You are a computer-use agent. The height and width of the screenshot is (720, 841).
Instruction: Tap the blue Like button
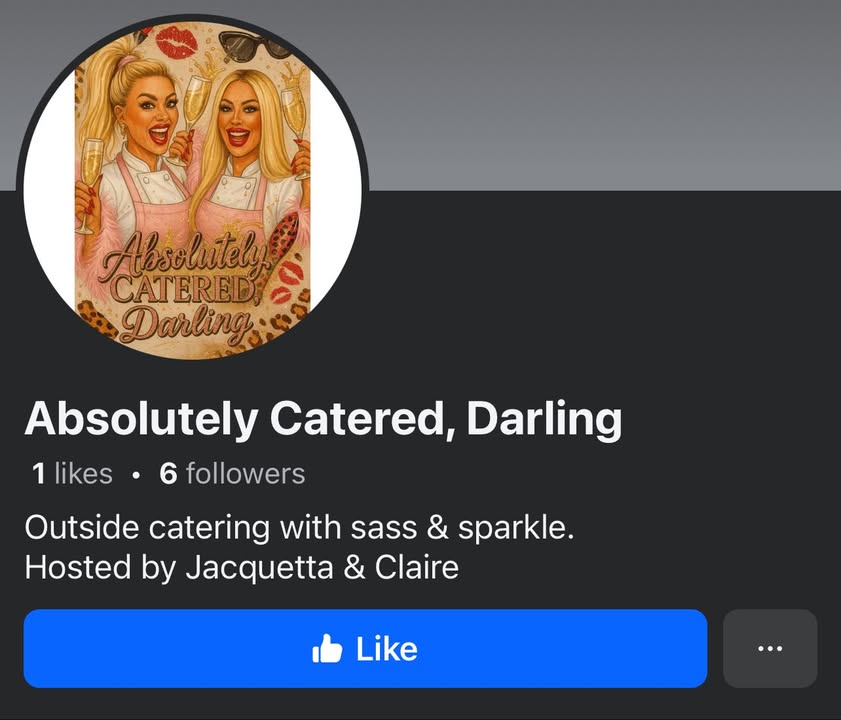pyautogui.click(x=365, y=648)
